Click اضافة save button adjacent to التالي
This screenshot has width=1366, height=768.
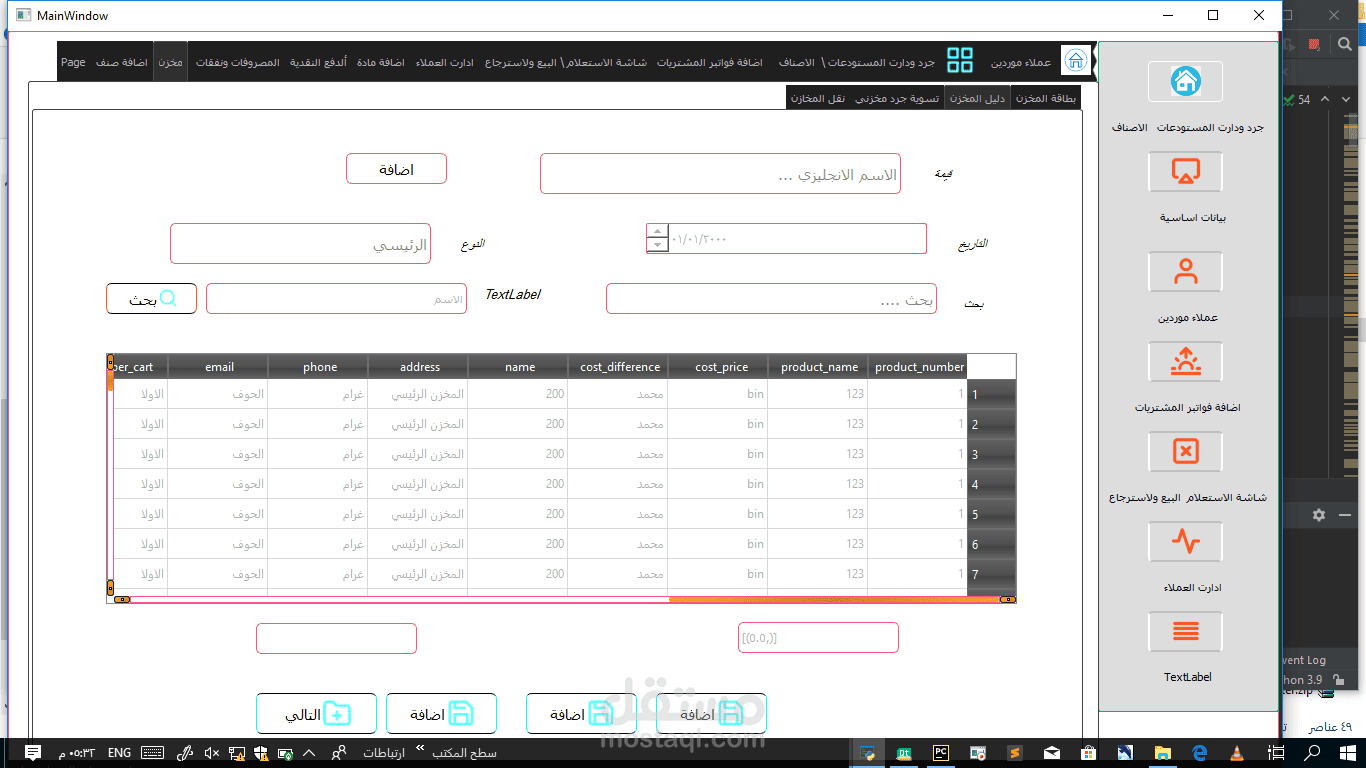[441, 714]
